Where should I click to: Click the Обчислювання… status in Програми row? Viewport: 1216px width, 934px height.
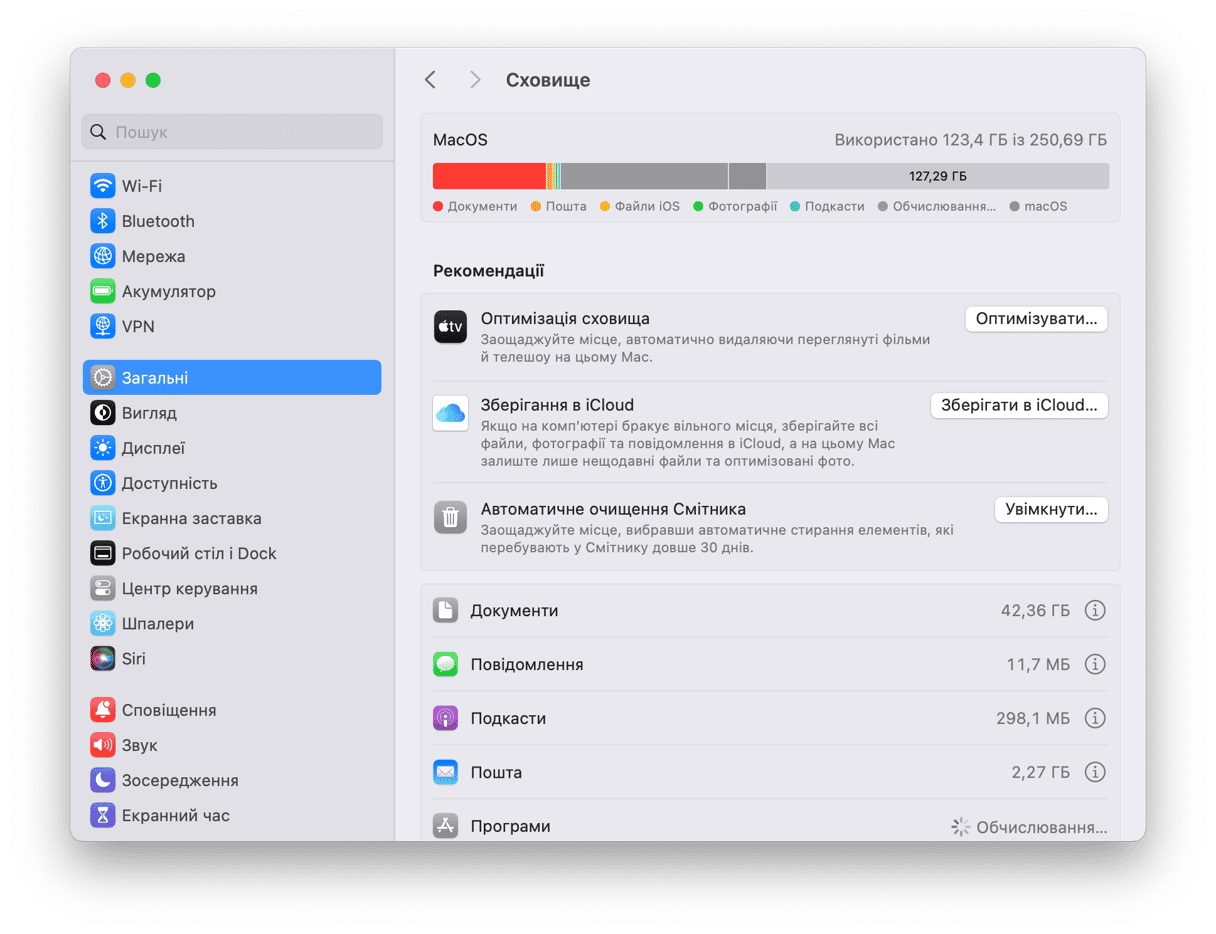click(1042, 828)
